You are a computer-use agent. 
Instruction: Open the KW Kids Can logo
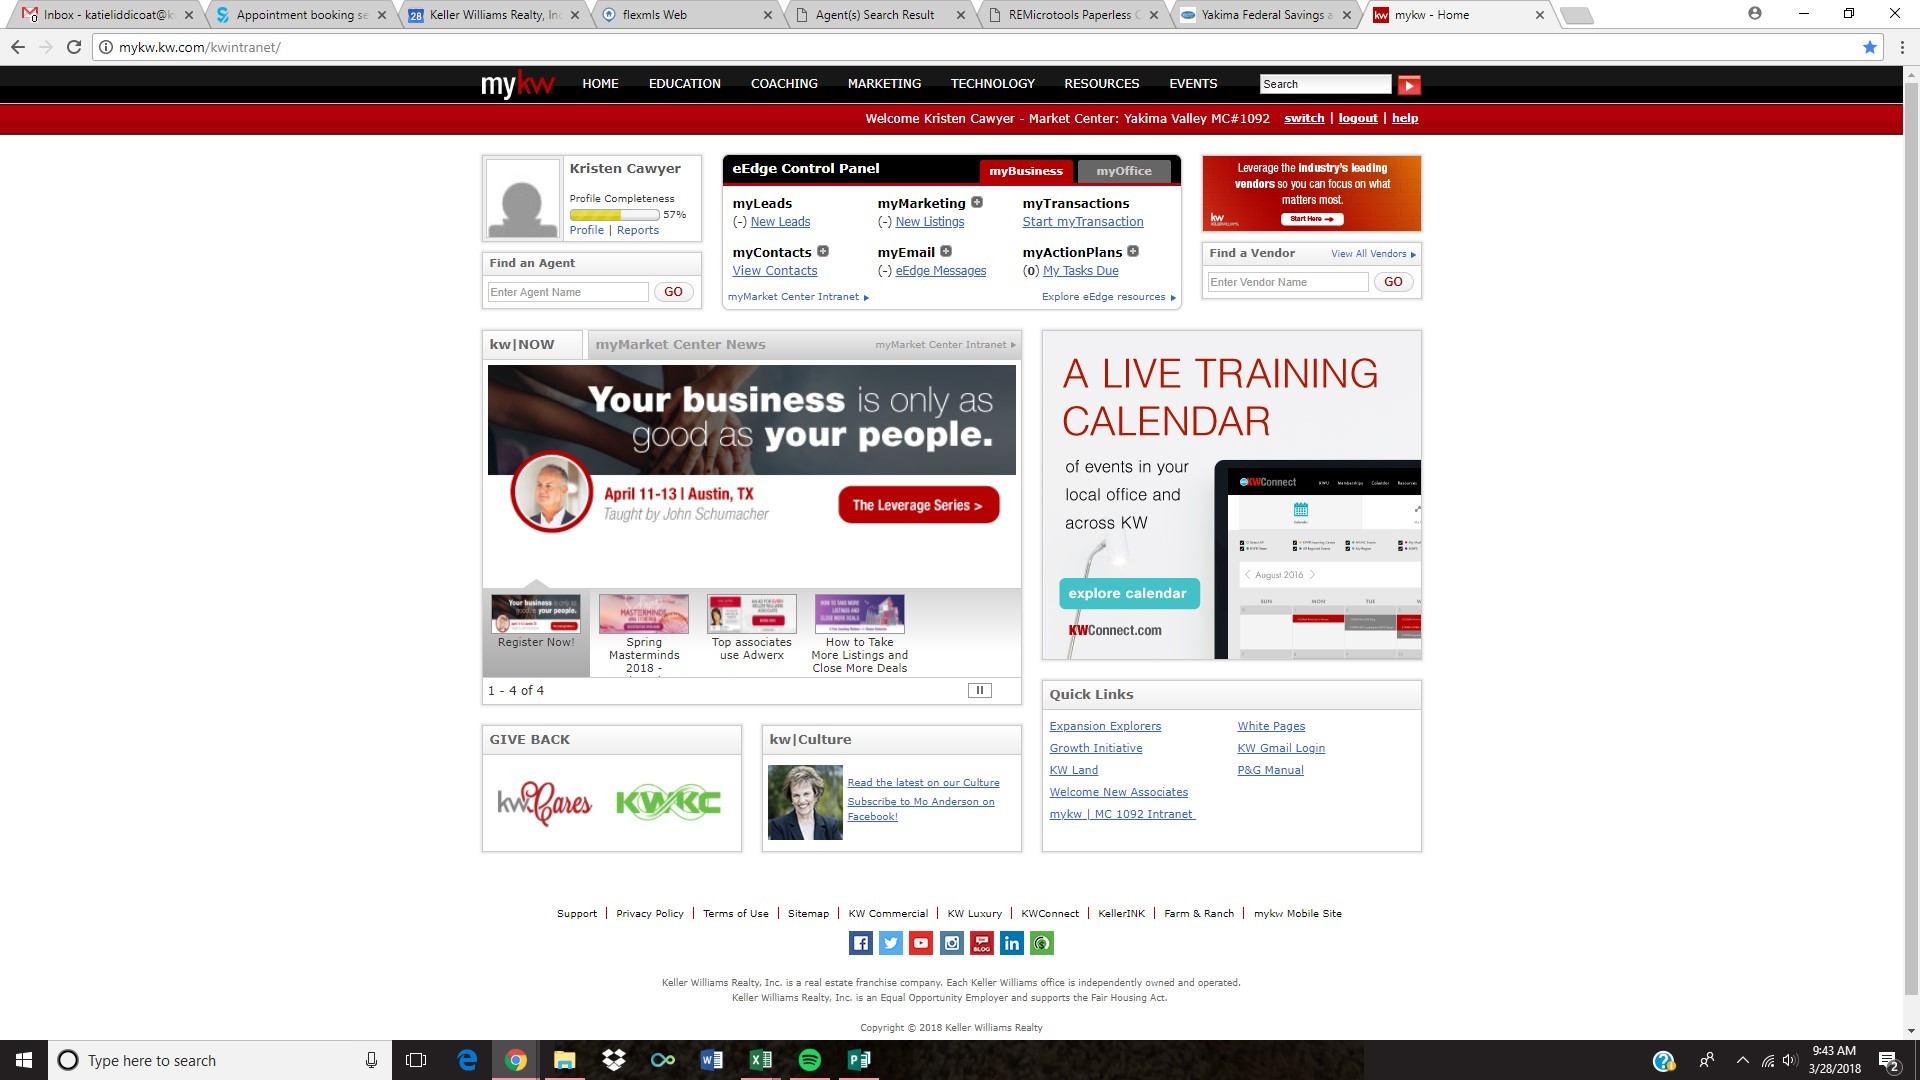[x=668, y=803]
